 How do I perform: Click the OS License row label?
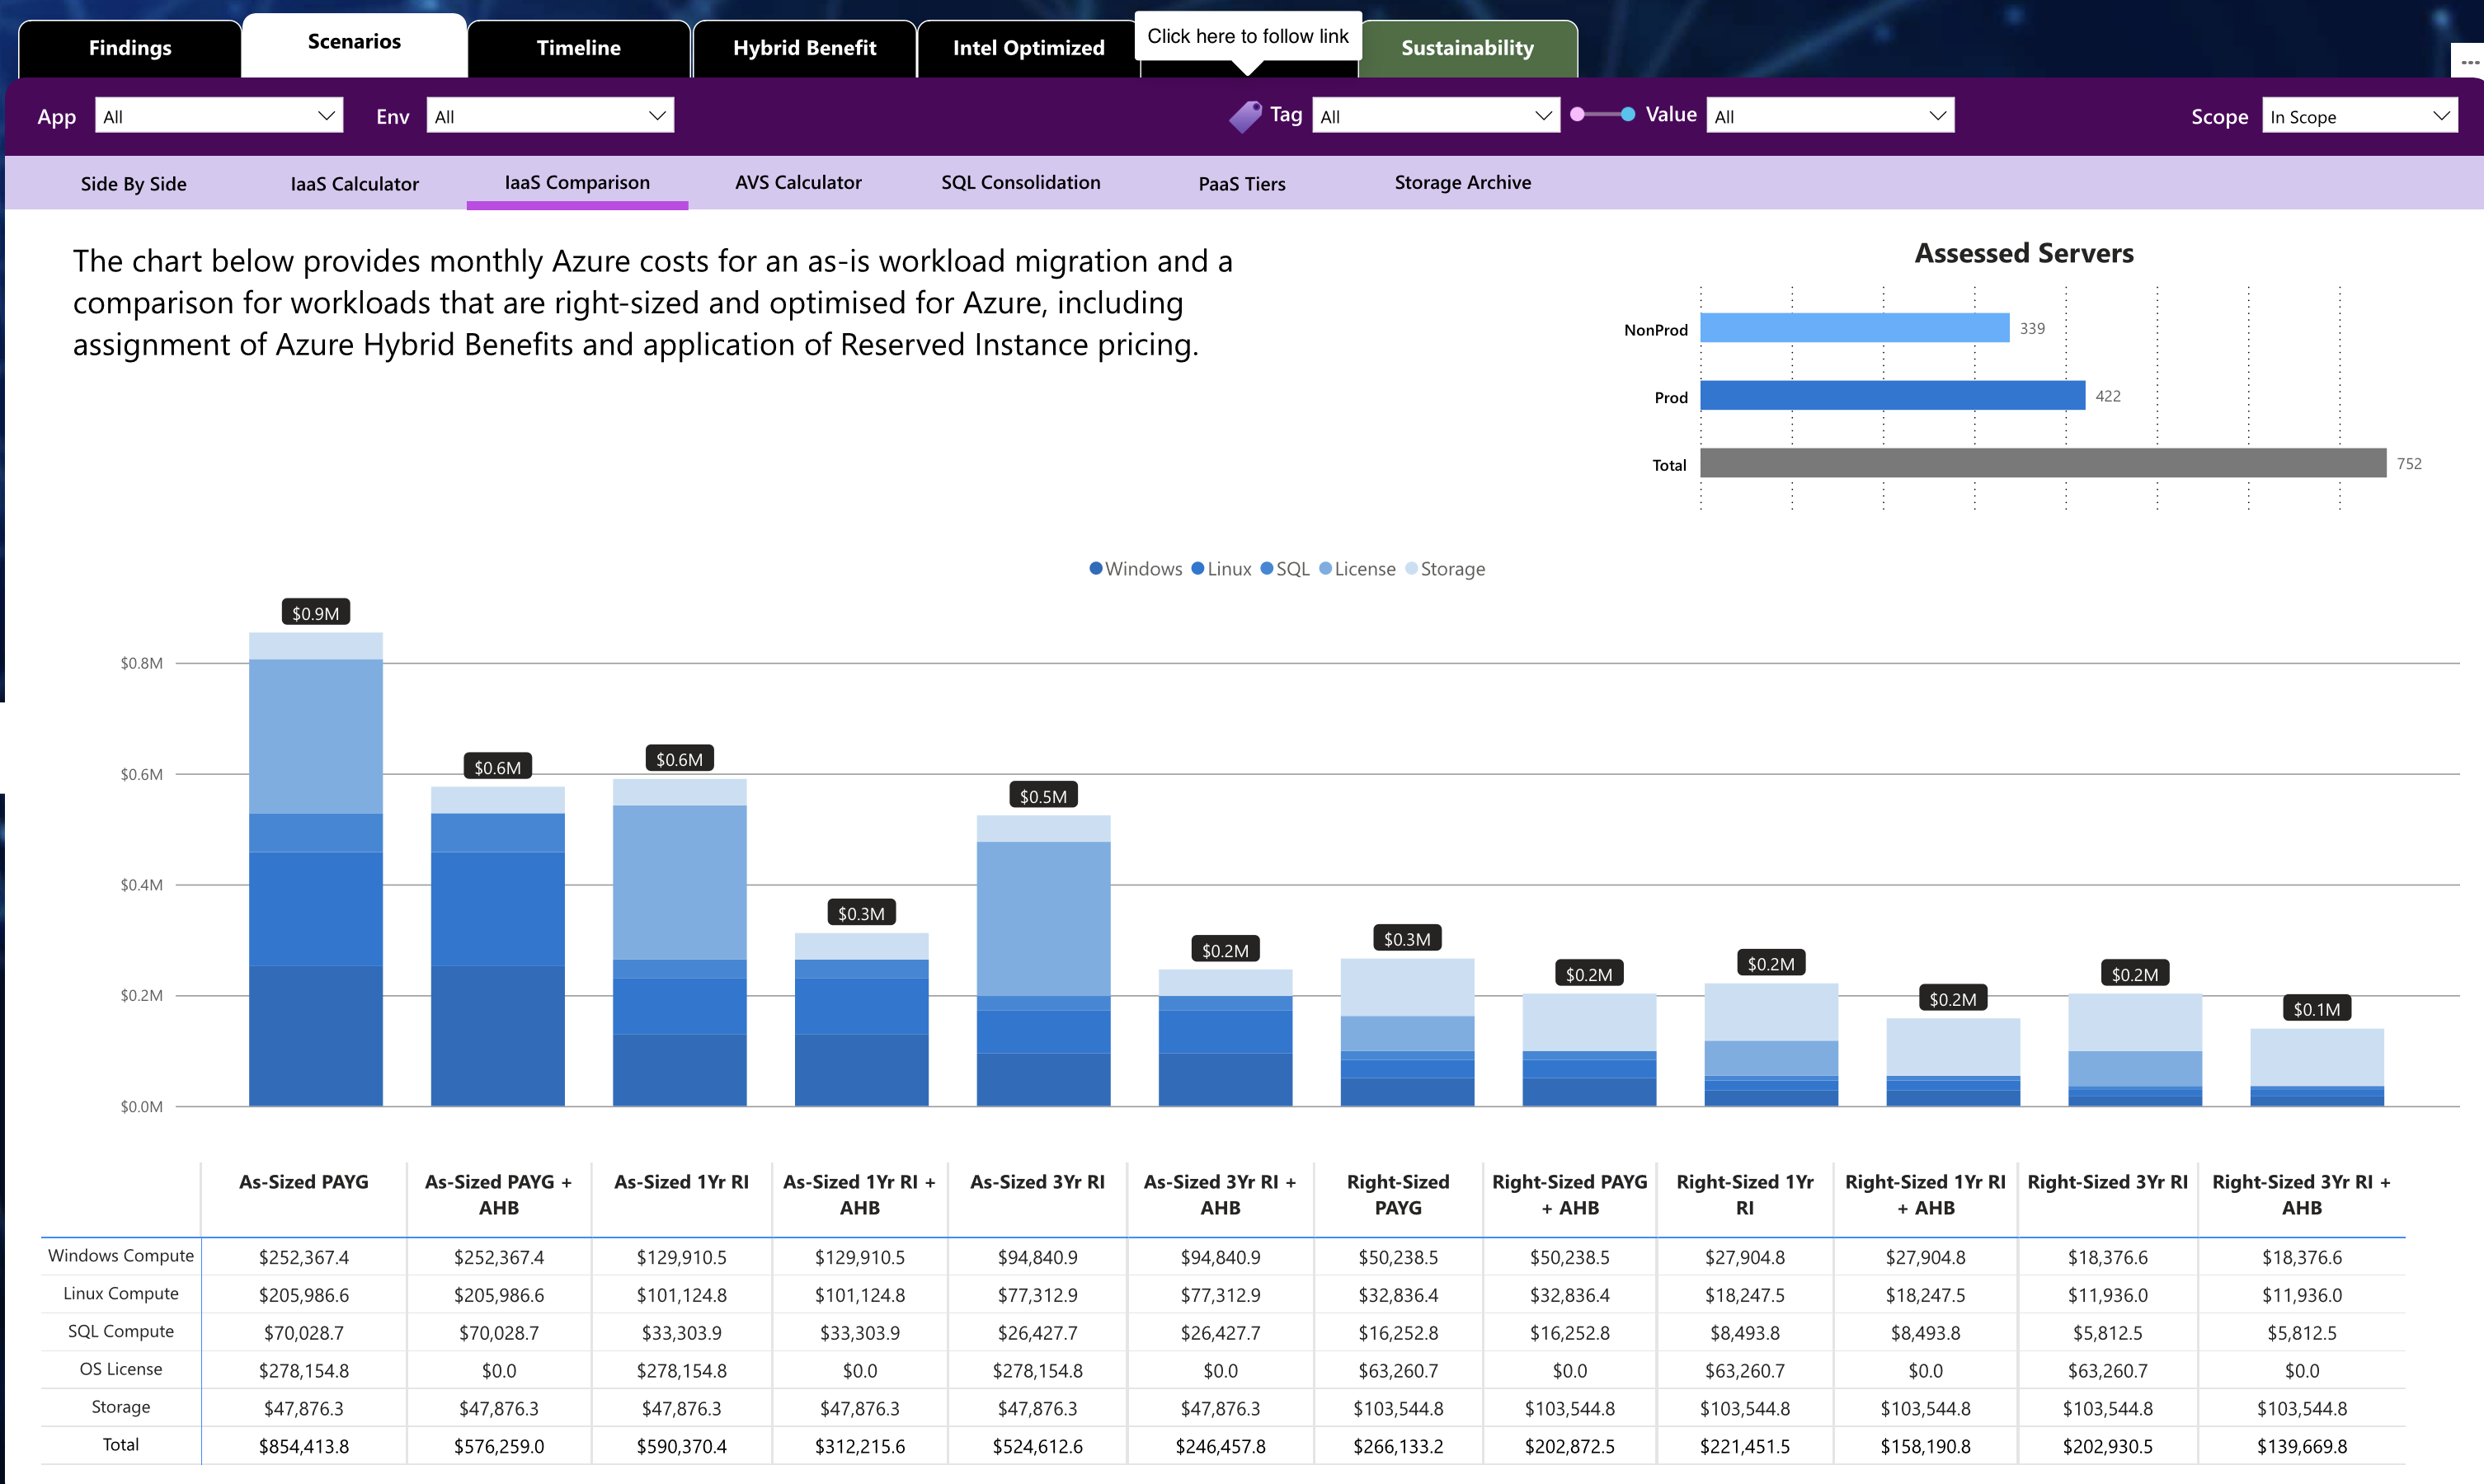[x=121, y=1369]
